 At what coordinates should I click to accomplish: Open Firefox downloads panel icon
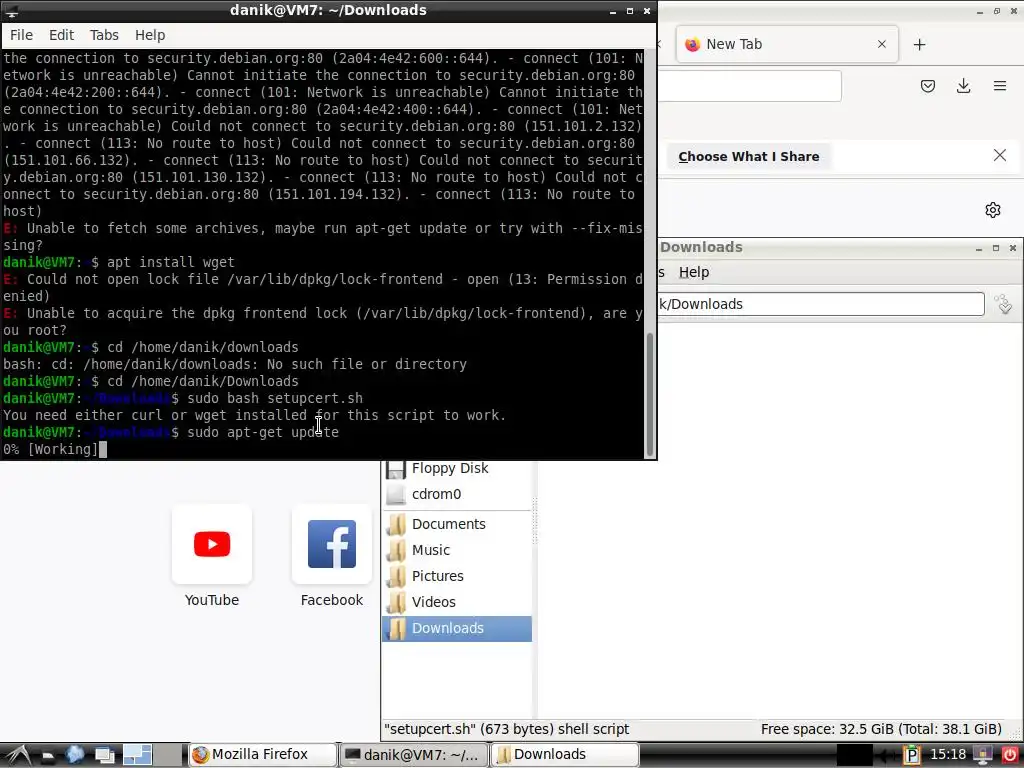coord(963,86)
